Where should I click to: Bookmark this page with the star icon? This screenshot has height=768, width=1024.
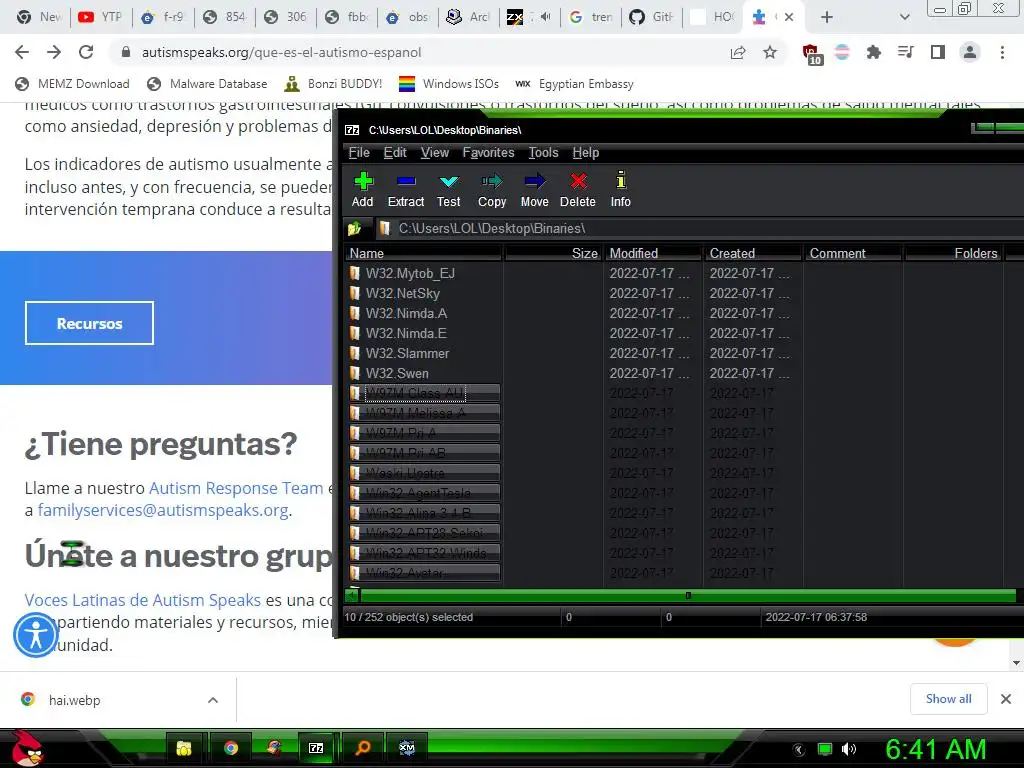[770, 52]
